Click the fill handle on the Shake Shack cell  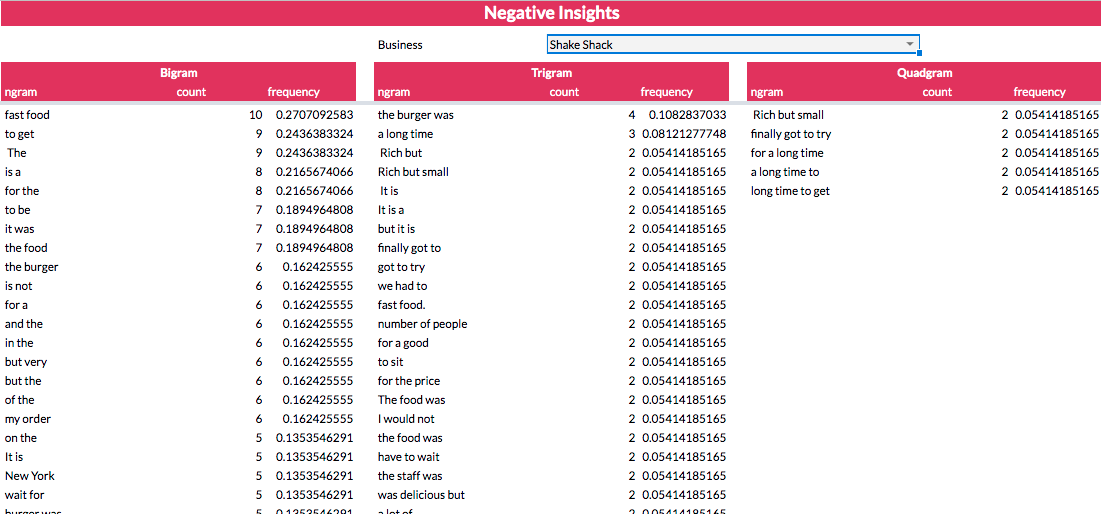pos(919,53)
